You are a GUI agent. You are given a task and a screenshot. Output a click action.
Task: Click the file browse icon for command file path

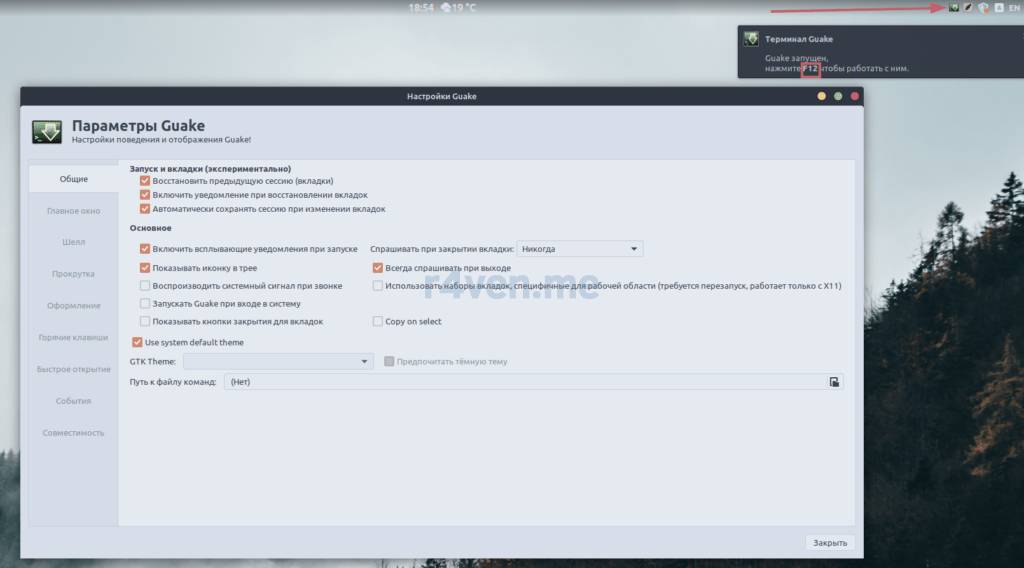click(x=833, y=382)
